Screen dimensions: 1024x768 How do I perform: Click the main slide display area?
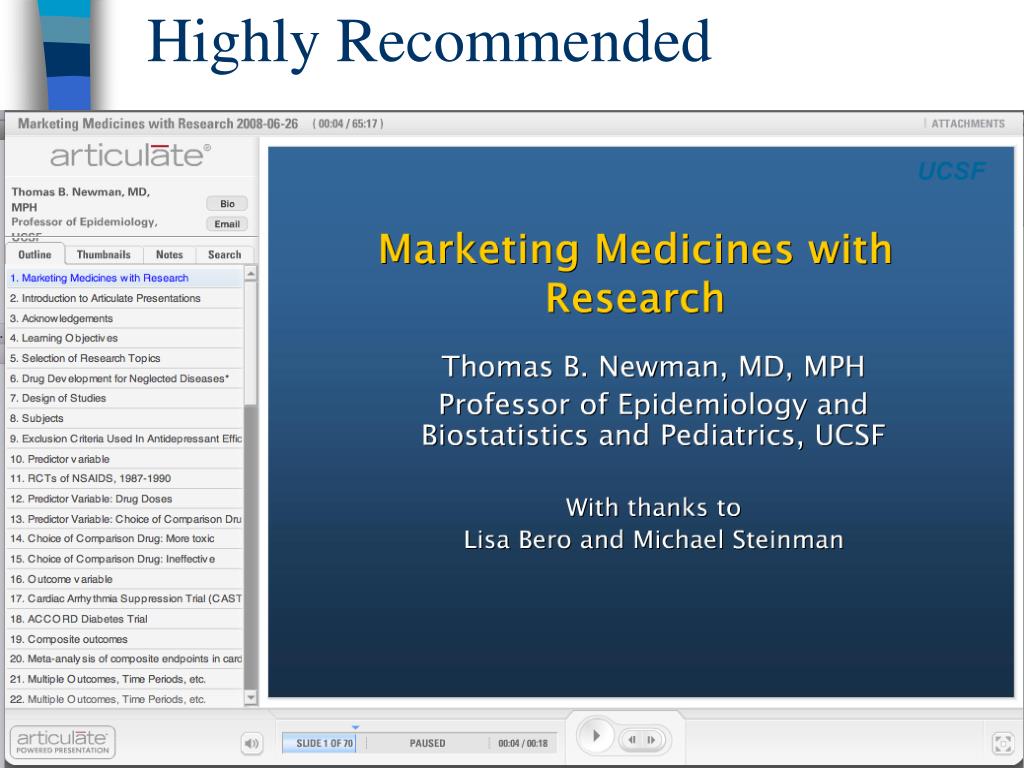(x=641, y=422)
